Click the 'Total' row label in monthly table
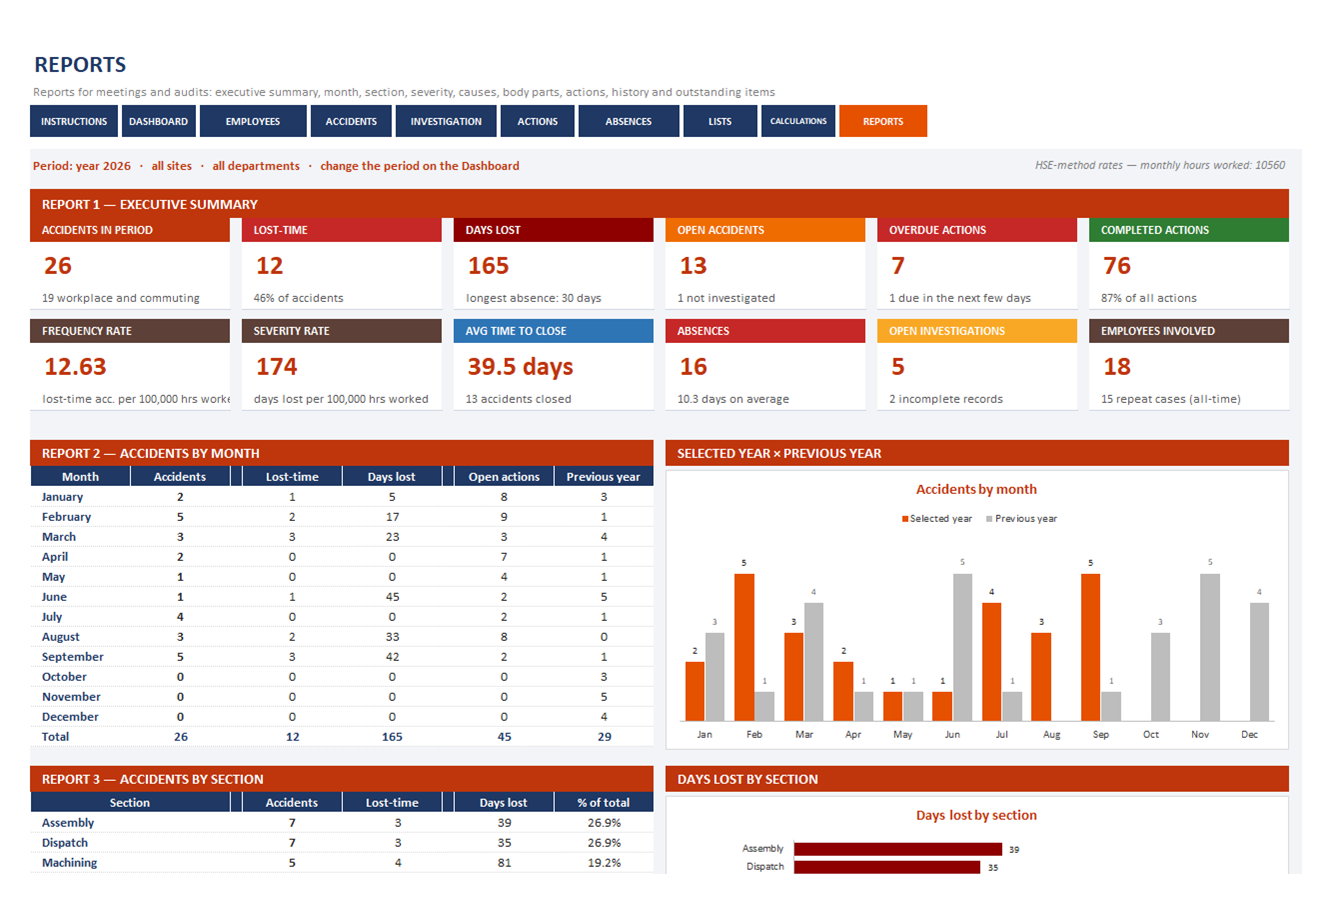Image resolution: width=1328 pixels, height=913 pixels. (56, 737)
